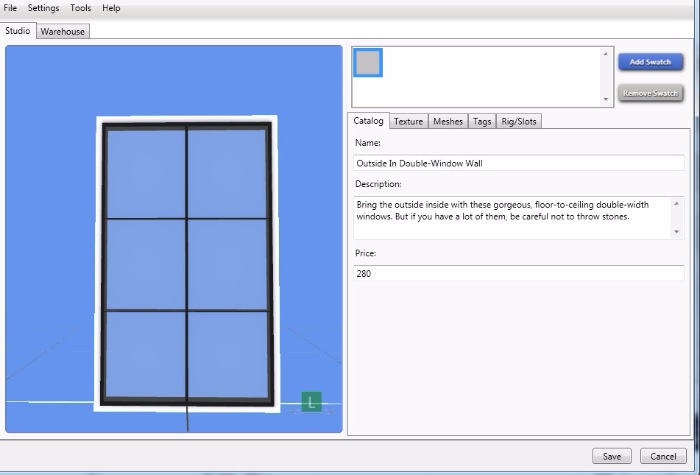The height and width of the screenshot is (475, 700).
Task: Focus the Price input field
Action: click(518, 273)
